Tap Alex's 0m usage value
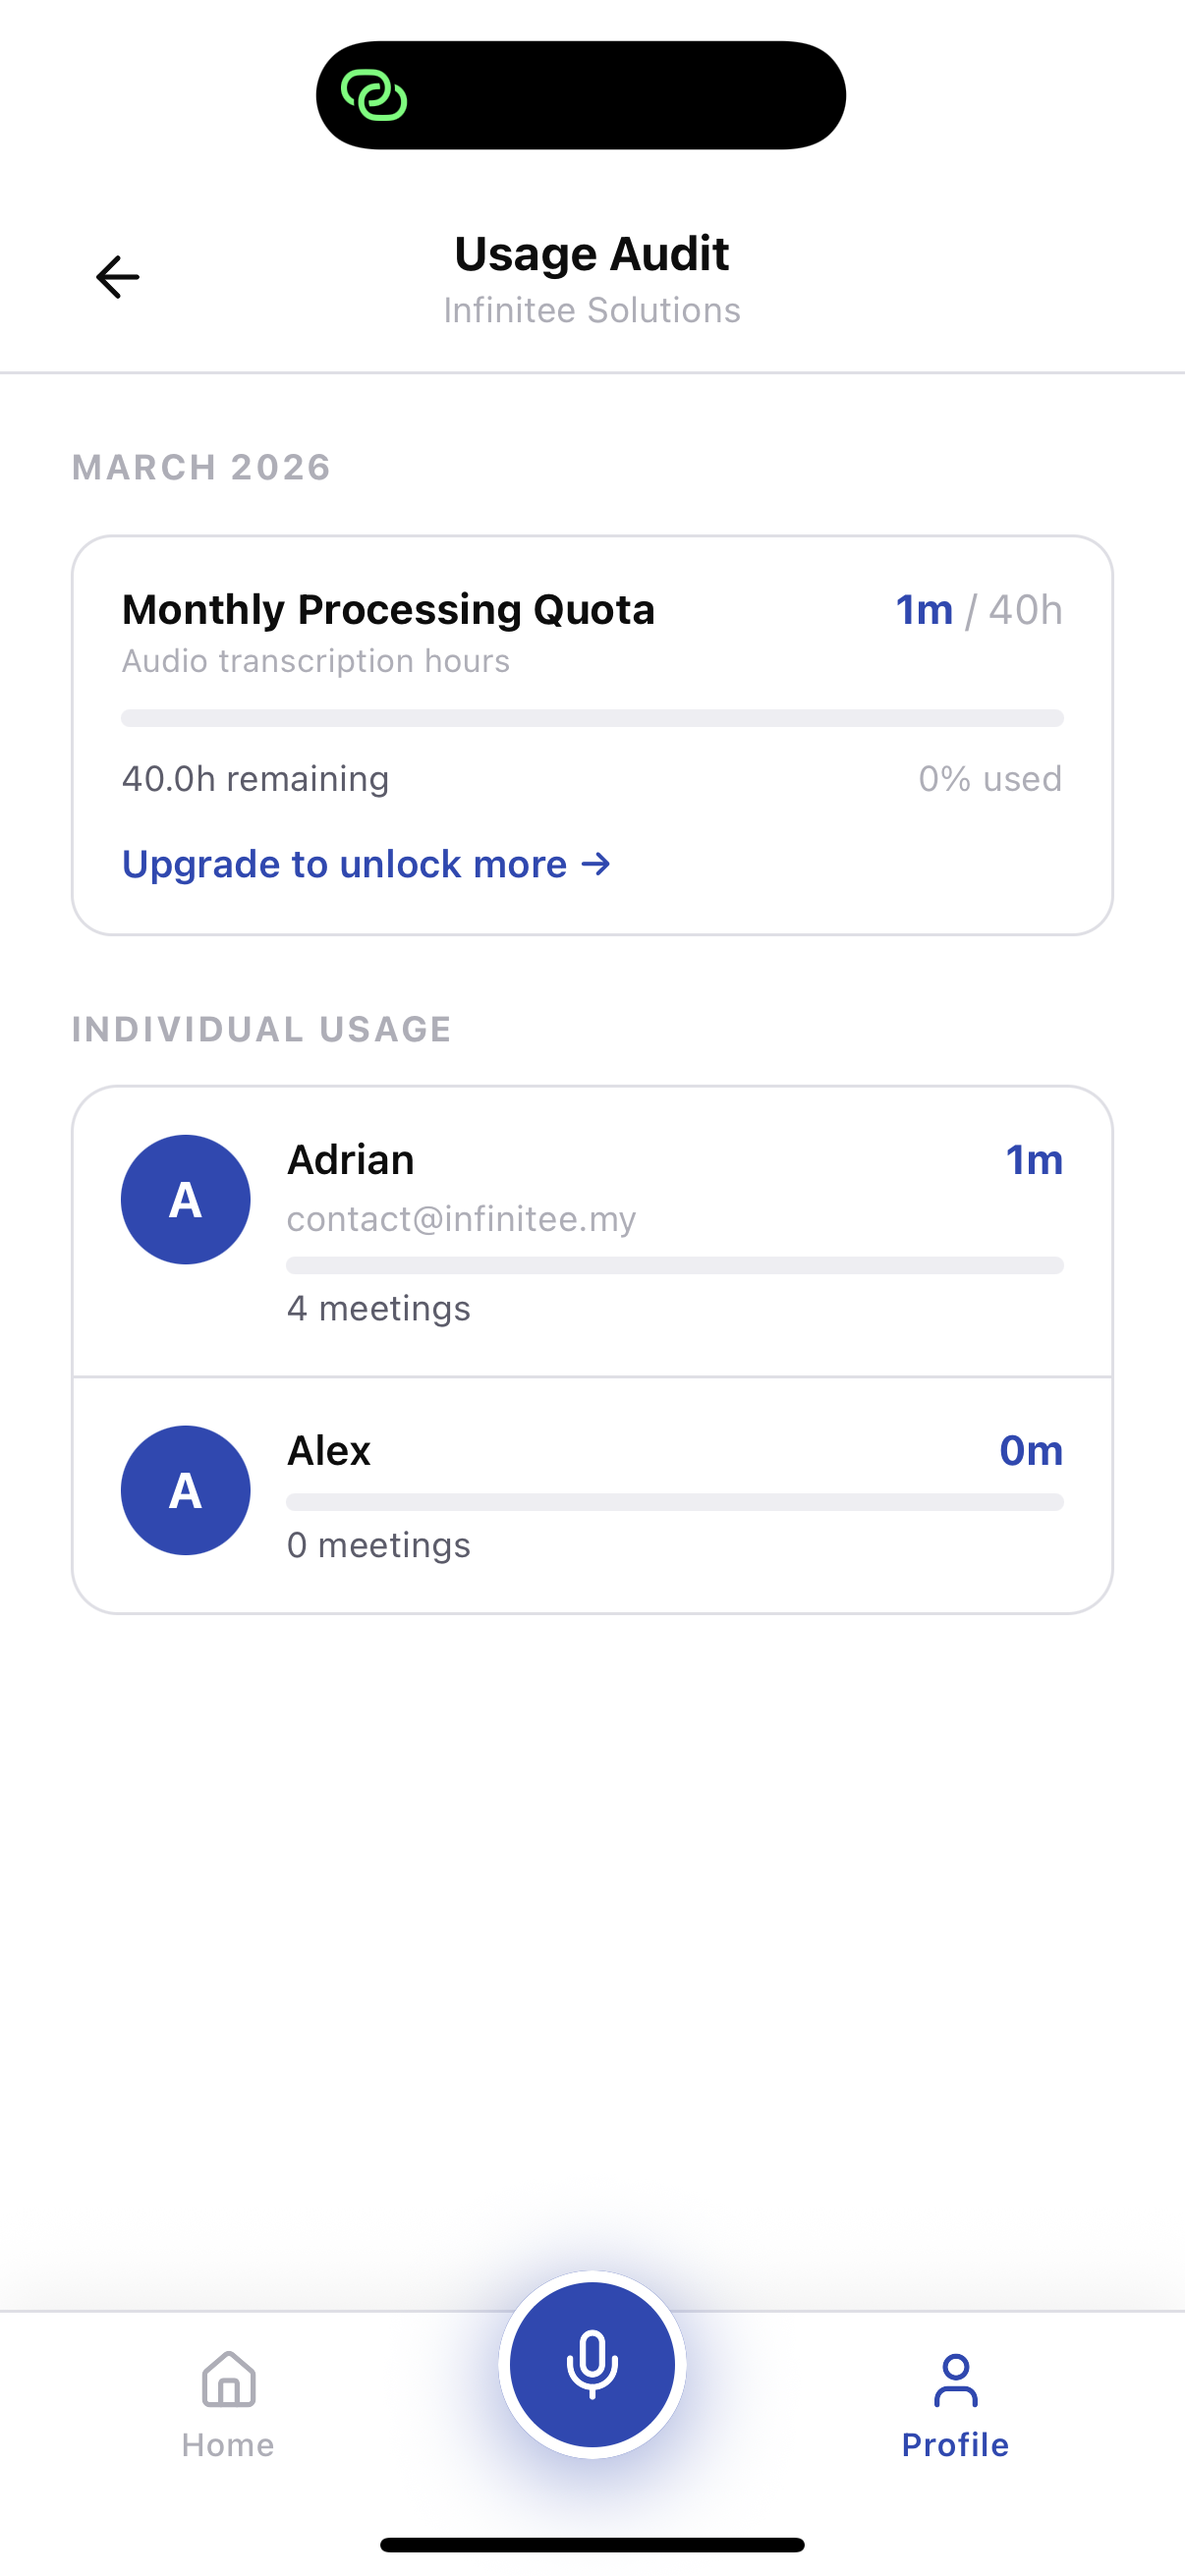 [1030, 1450]
